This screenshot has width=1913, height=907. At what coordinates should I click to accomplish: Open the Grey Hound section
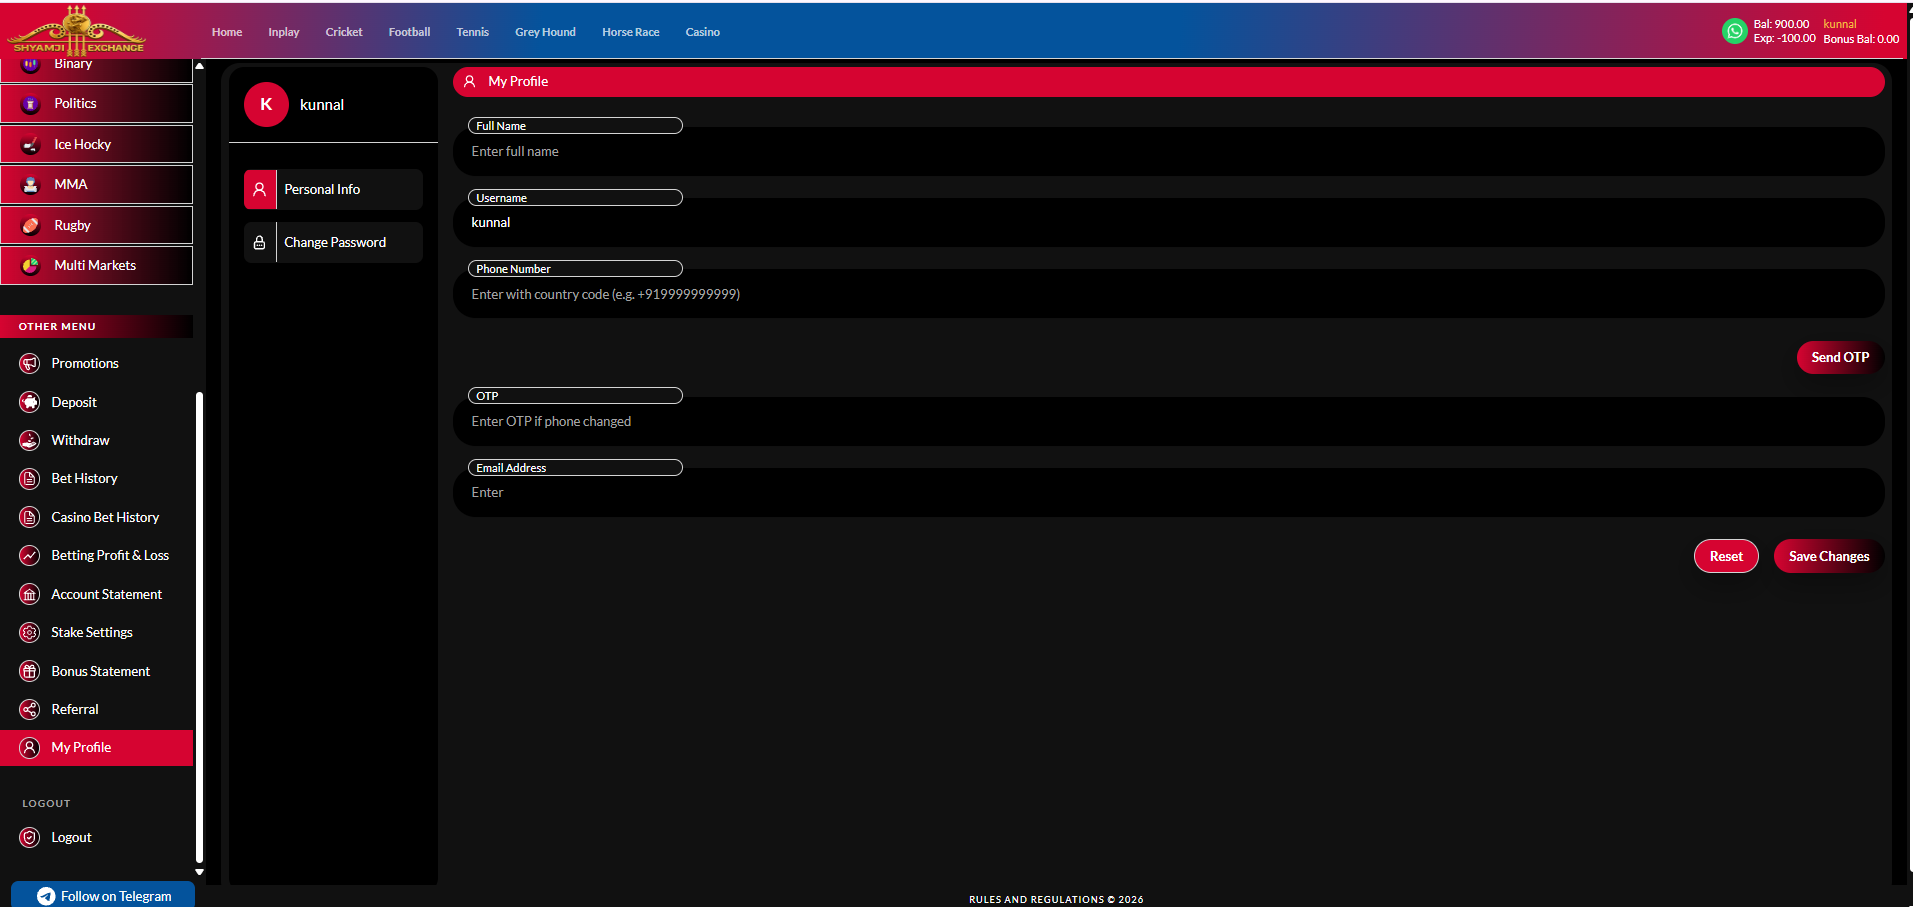pyautogui.click(x=546, y=32)
